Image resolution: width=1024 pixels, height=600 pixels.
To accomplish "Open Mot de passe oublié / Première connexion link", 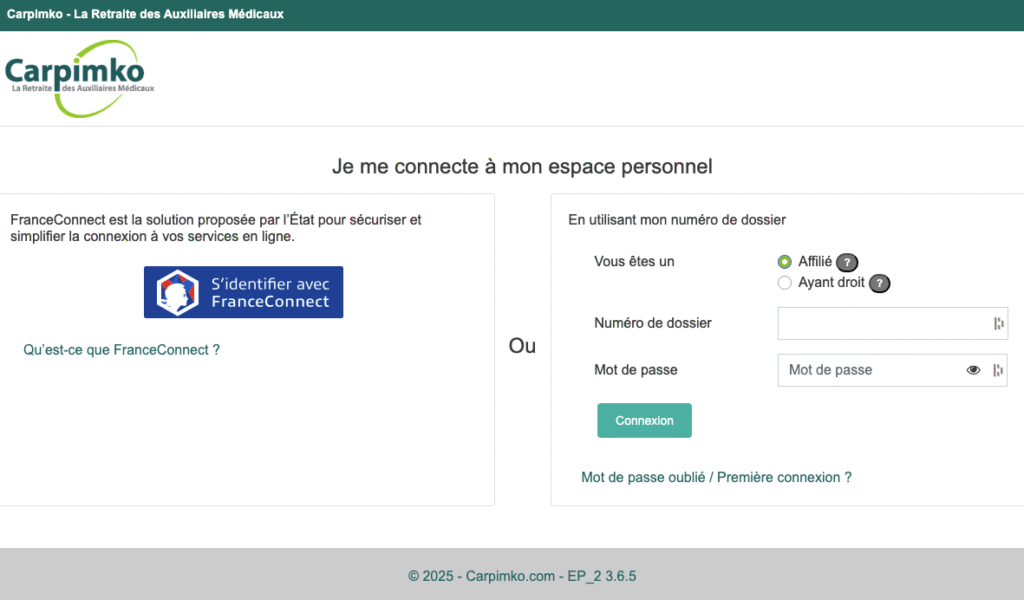I will point(716,477).
